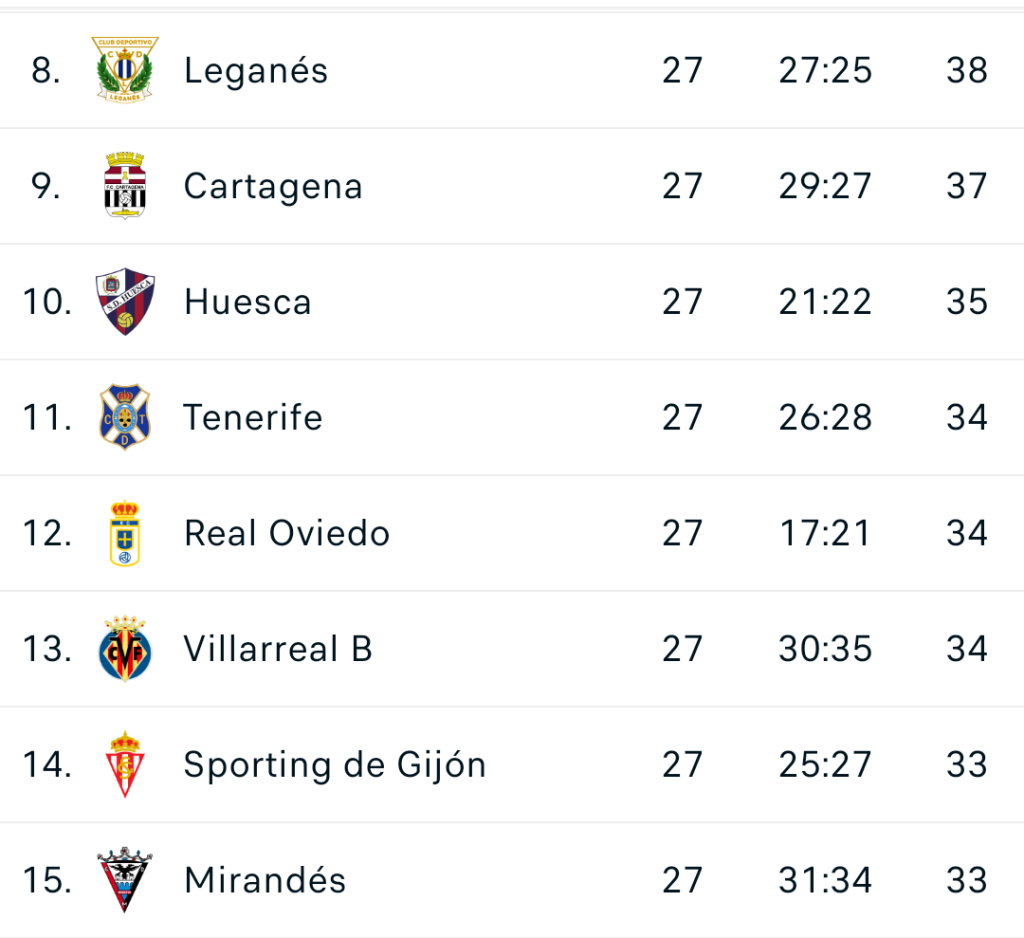
Task: Select Mirandés goals value 31:34
Action: 825,881
